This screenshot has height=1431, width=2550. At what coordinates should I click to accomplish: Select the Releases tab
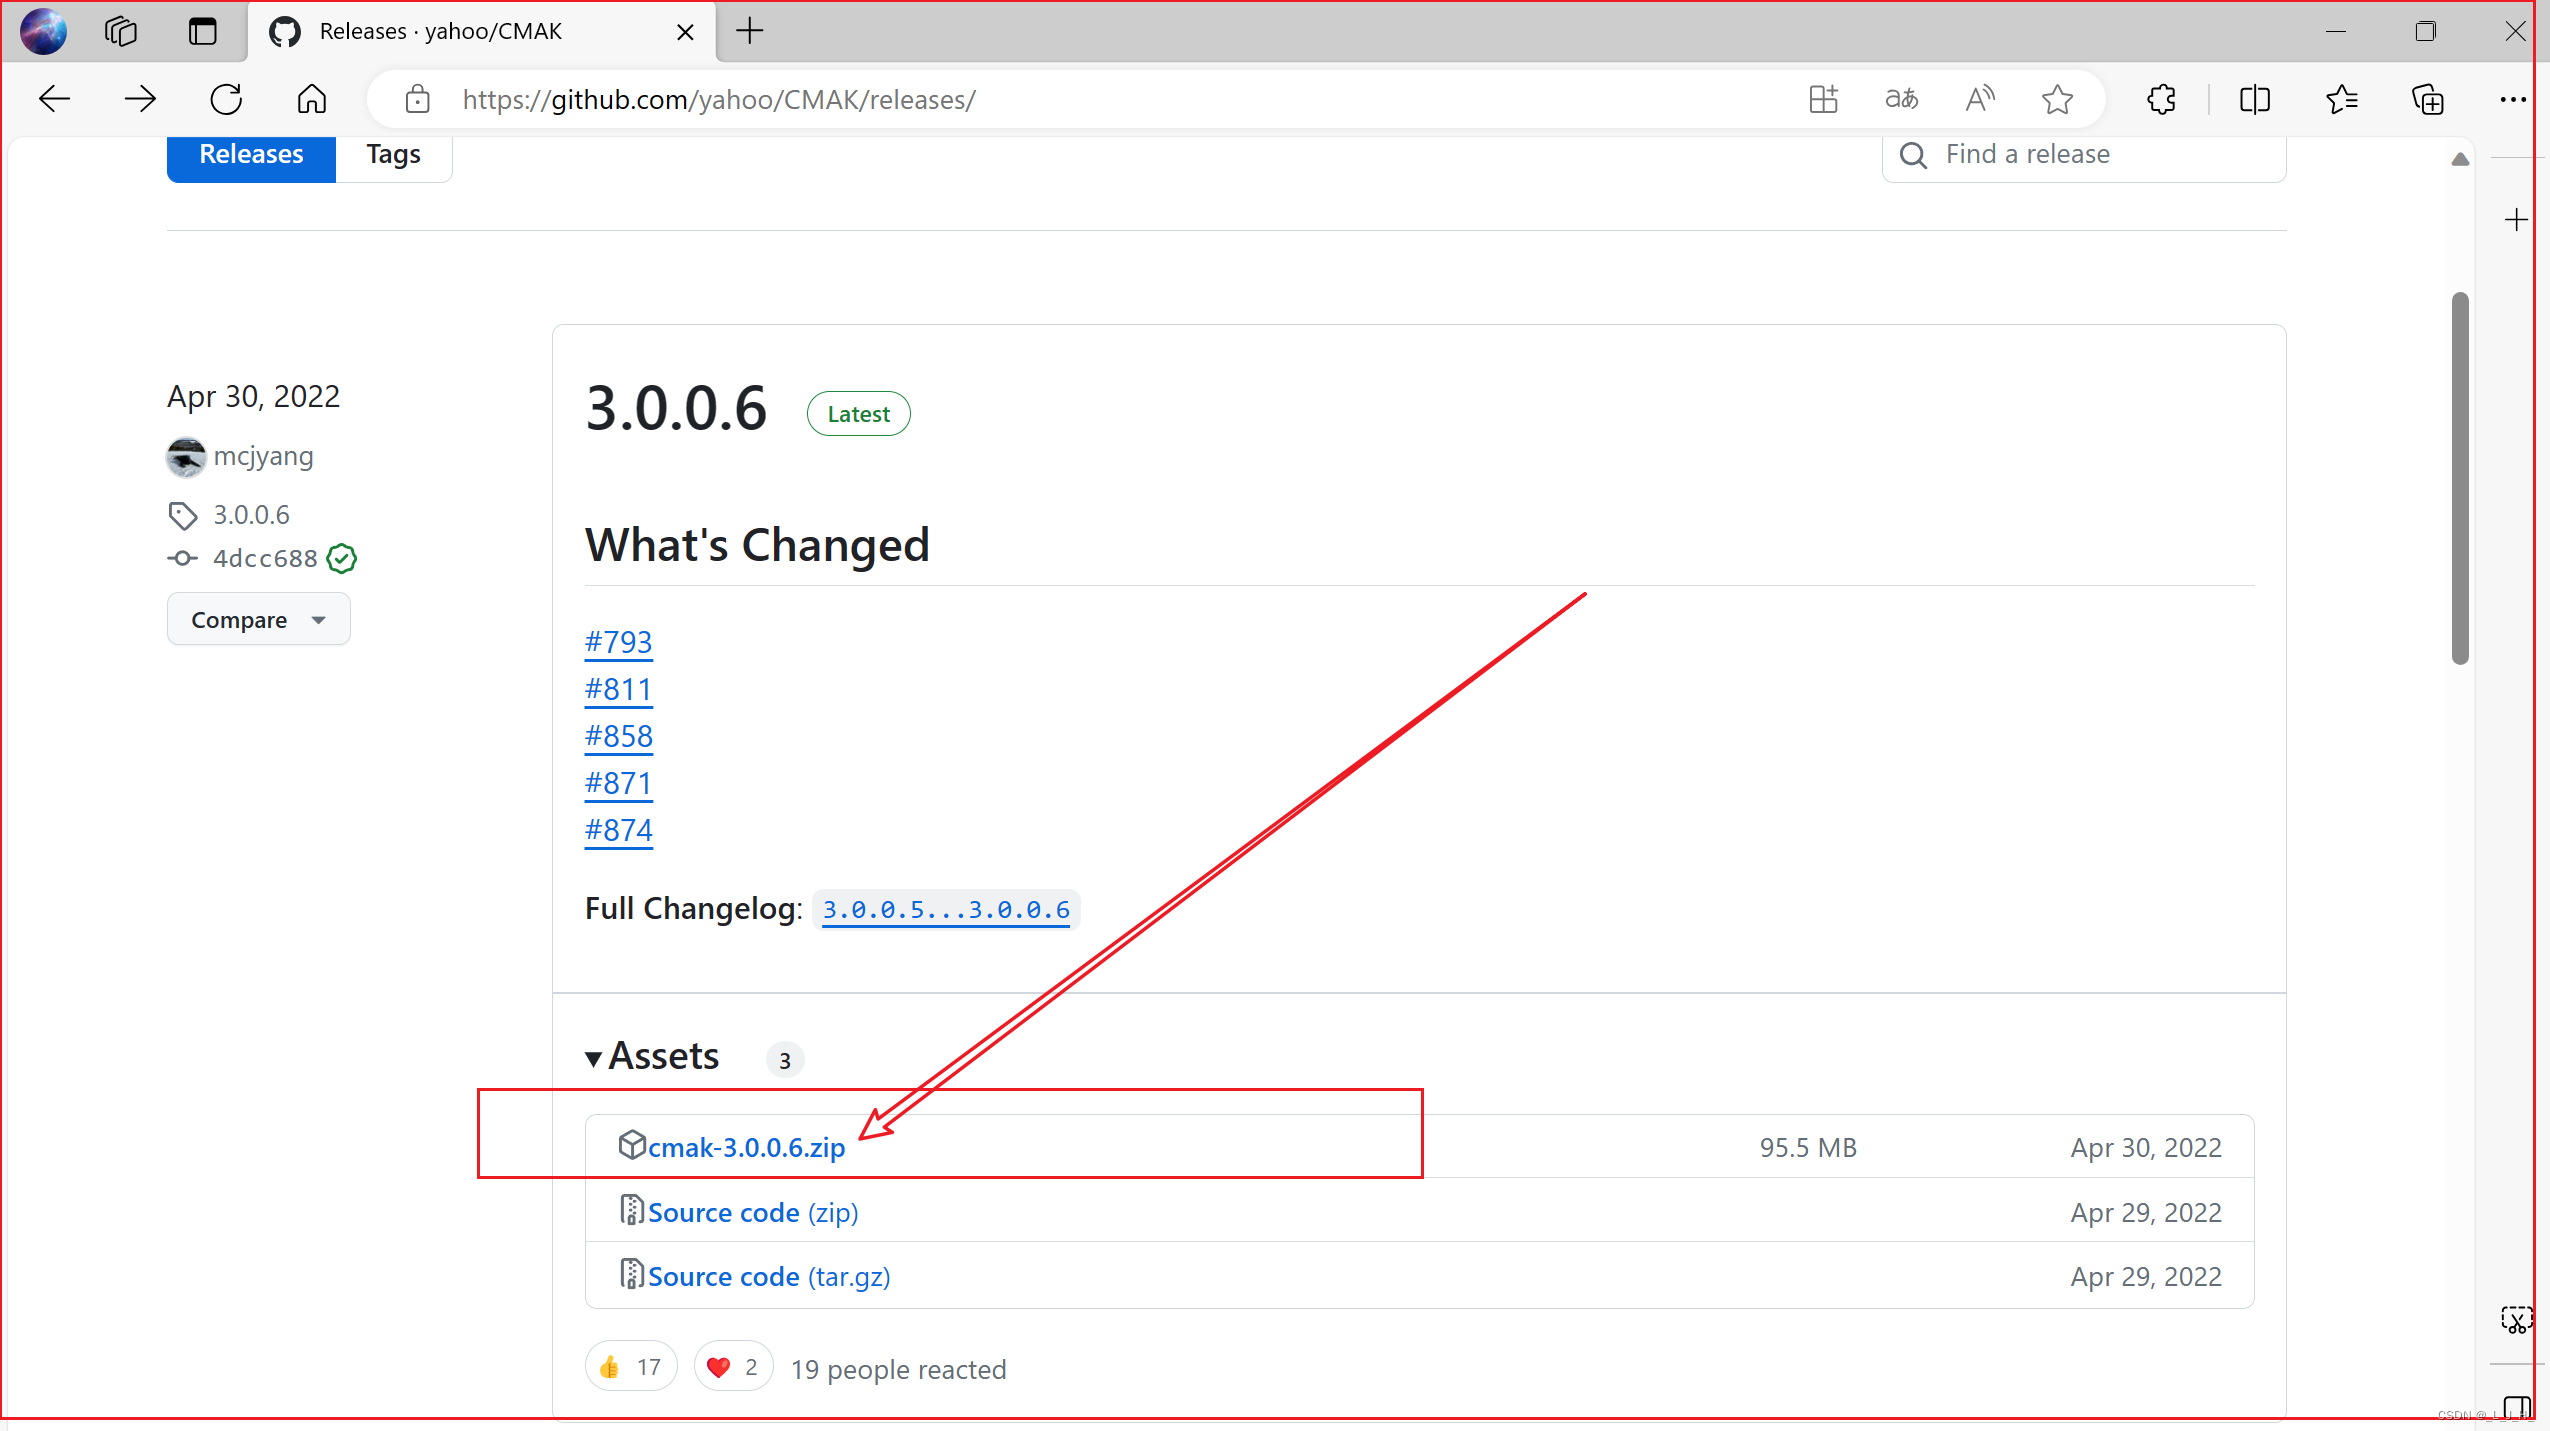click(x=250, y=152)
